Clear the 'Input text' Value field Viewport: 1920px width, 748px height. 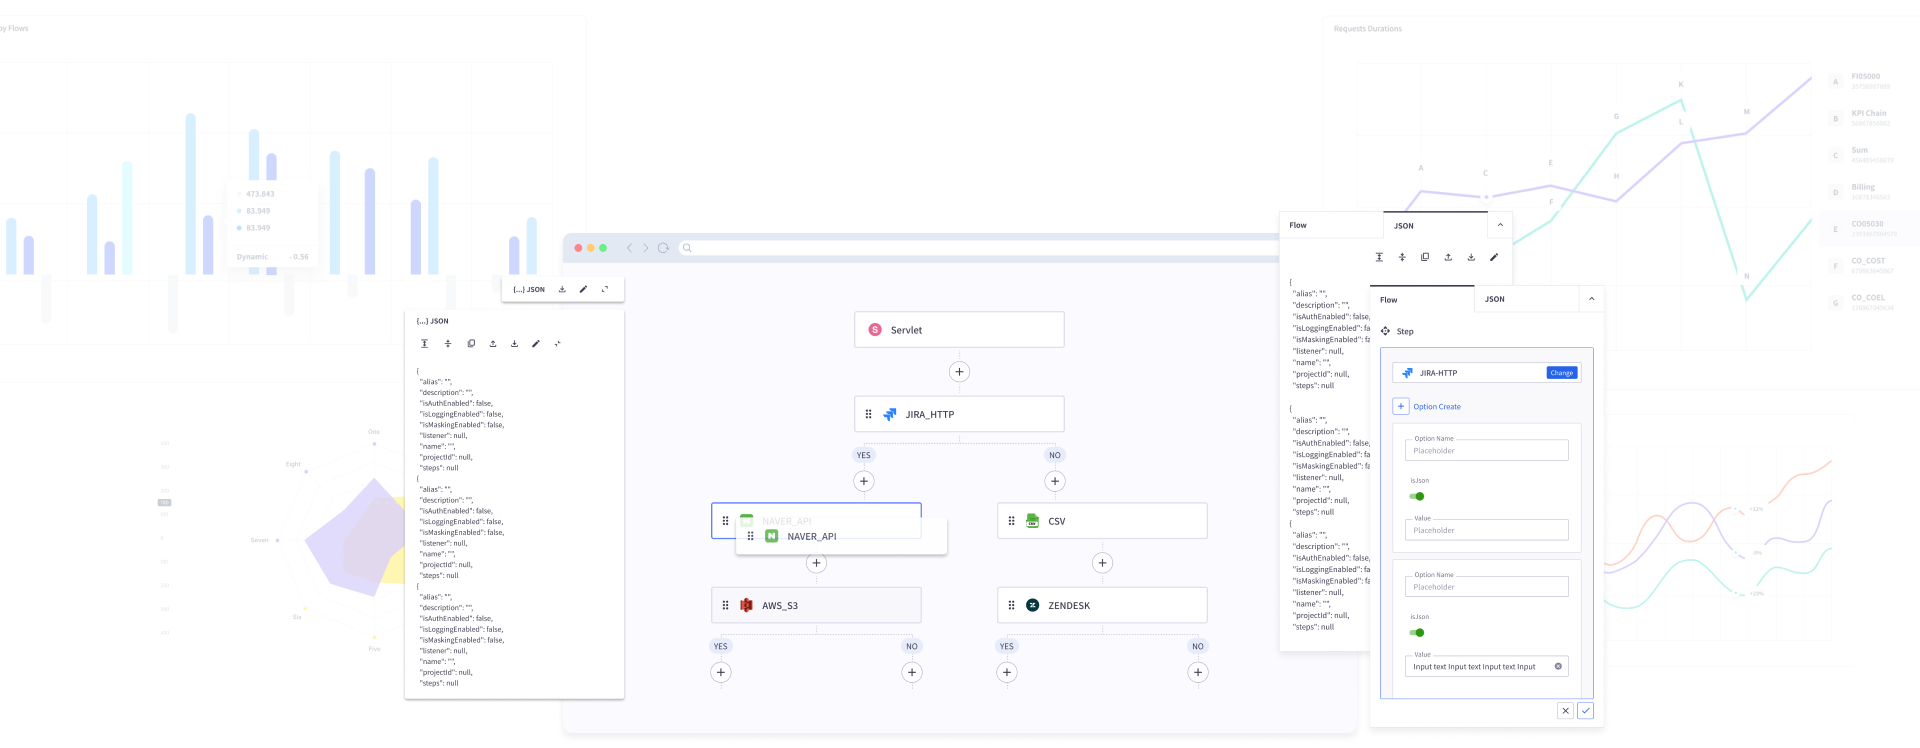1558,667
